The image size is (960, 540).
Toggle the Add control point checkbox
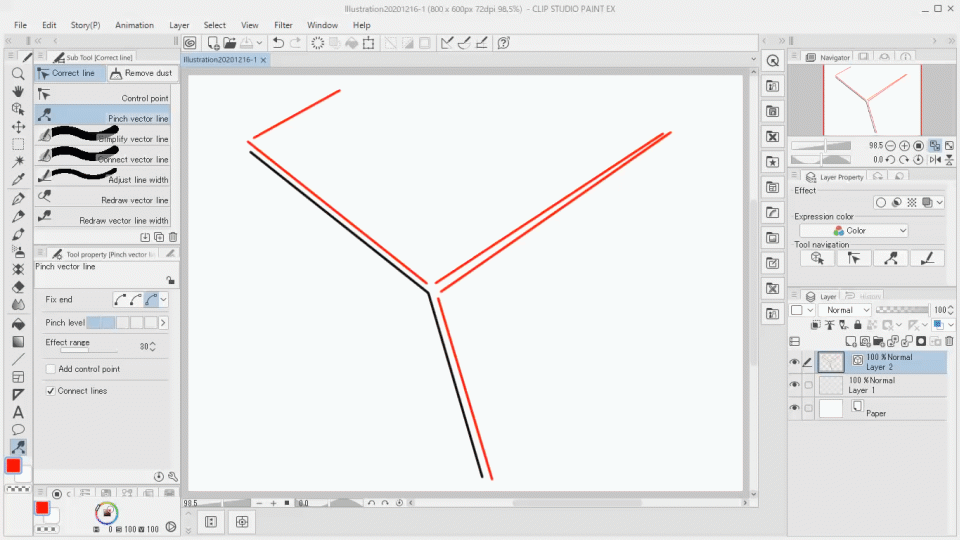pos(51,369)
